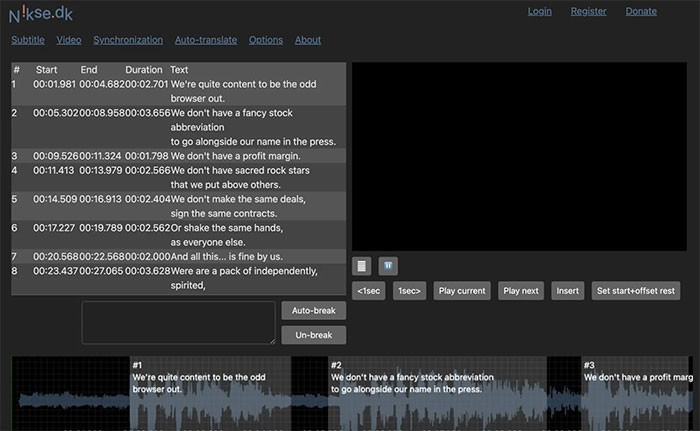700x431 pixels.
Task: Click the Nikse.dk logo
Action: (x=41, y=13)
